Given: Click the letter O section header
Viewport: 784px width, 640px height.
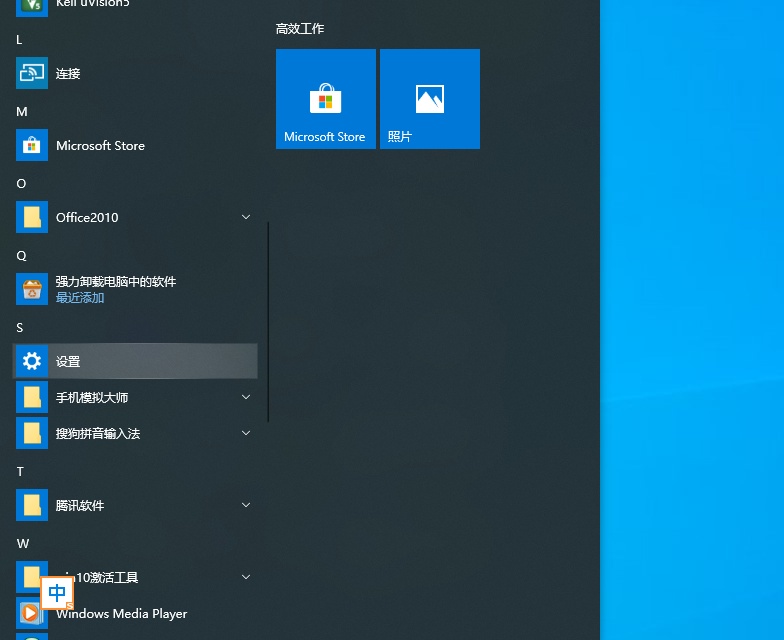Looking at the screenshot, I should point(21,184).
